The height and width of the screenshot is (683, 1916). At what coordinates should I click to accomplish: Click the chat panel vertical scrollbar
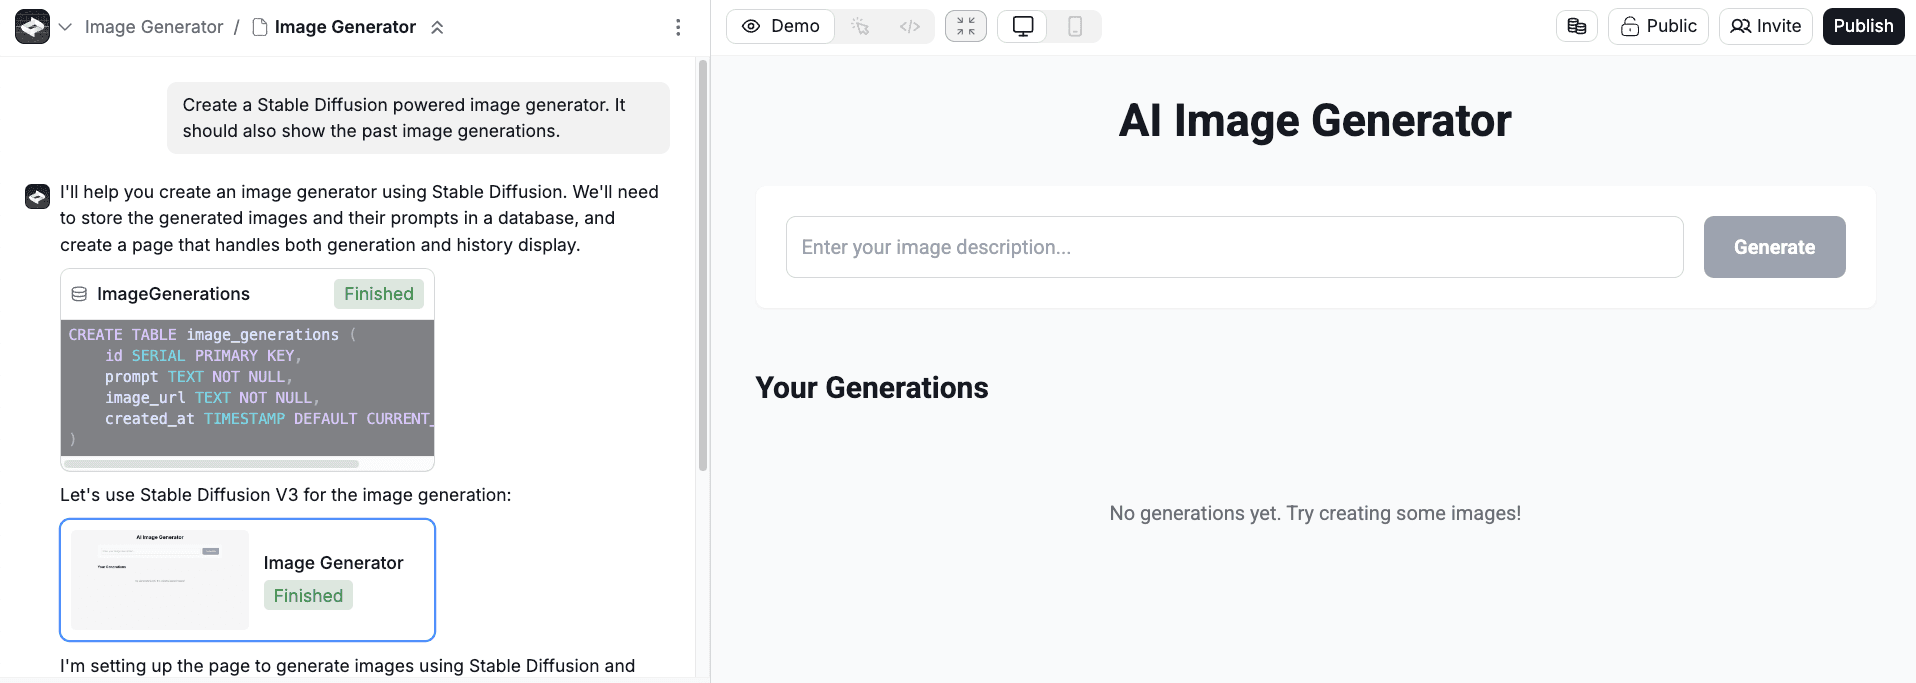coord(703,265)
